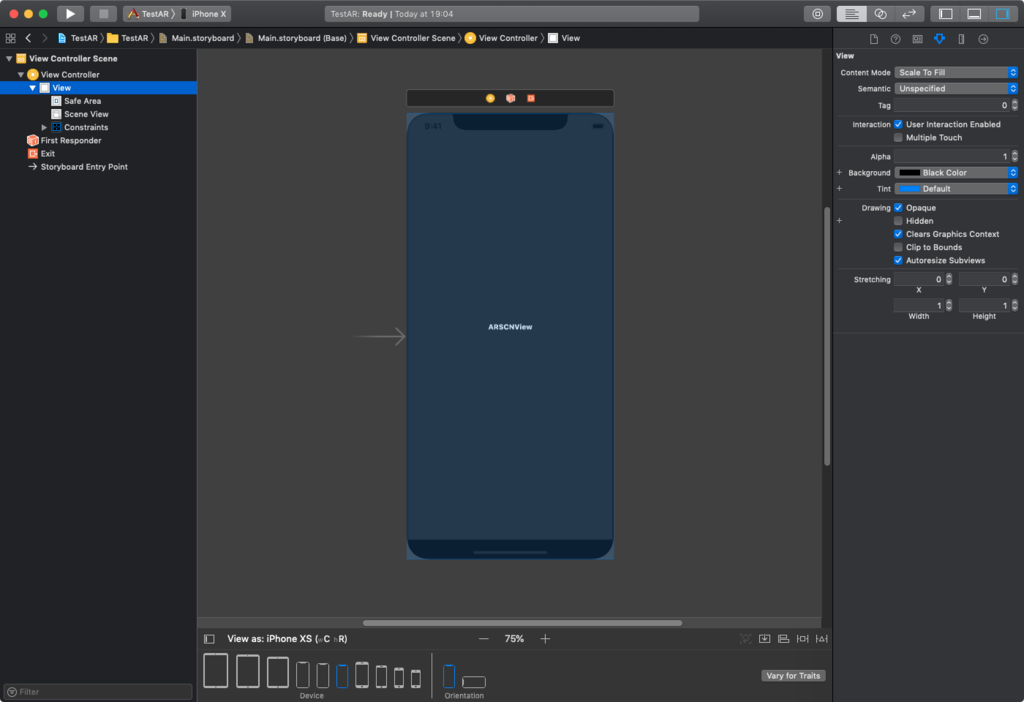1024x702 pixels.
Task: Select landscape orientation
Action: point(473,682)
